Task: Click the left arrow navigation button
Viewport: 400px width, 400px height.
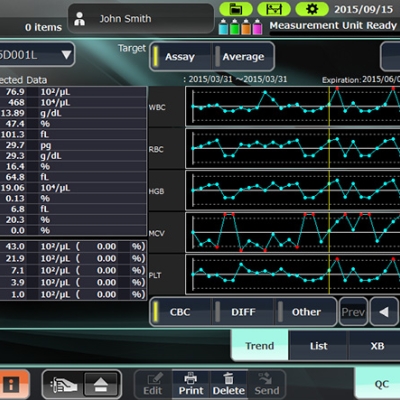Action: click(x=384, y=312)
